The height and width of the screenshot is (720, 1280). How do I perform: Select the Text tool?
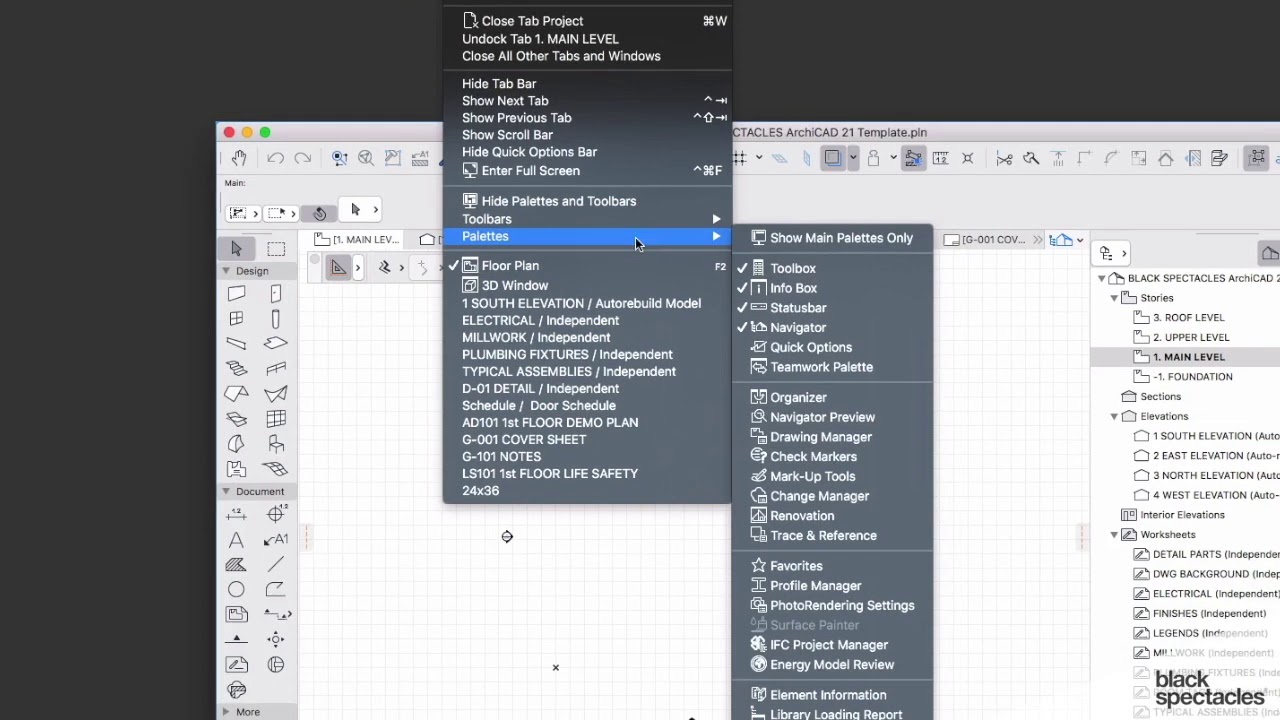pos(236,540)
